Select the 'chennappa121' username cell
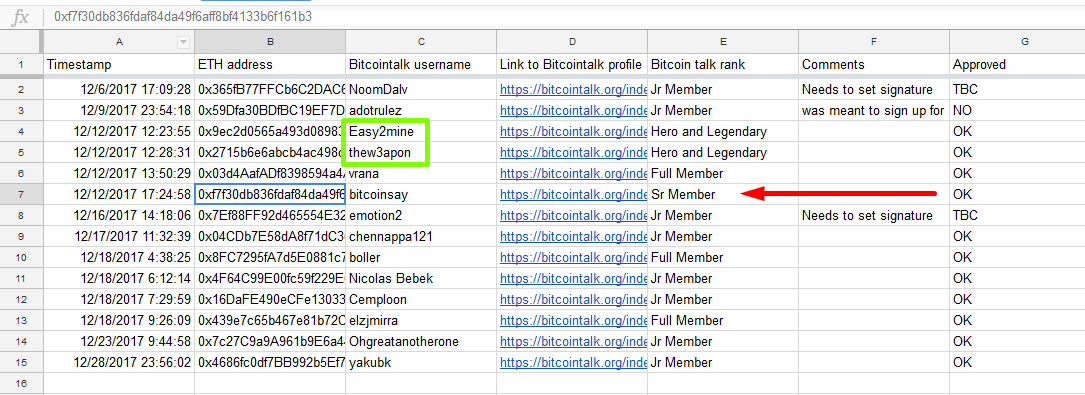Image resolution: width=1085 pixels, height=395 pixels. point(421,237)
